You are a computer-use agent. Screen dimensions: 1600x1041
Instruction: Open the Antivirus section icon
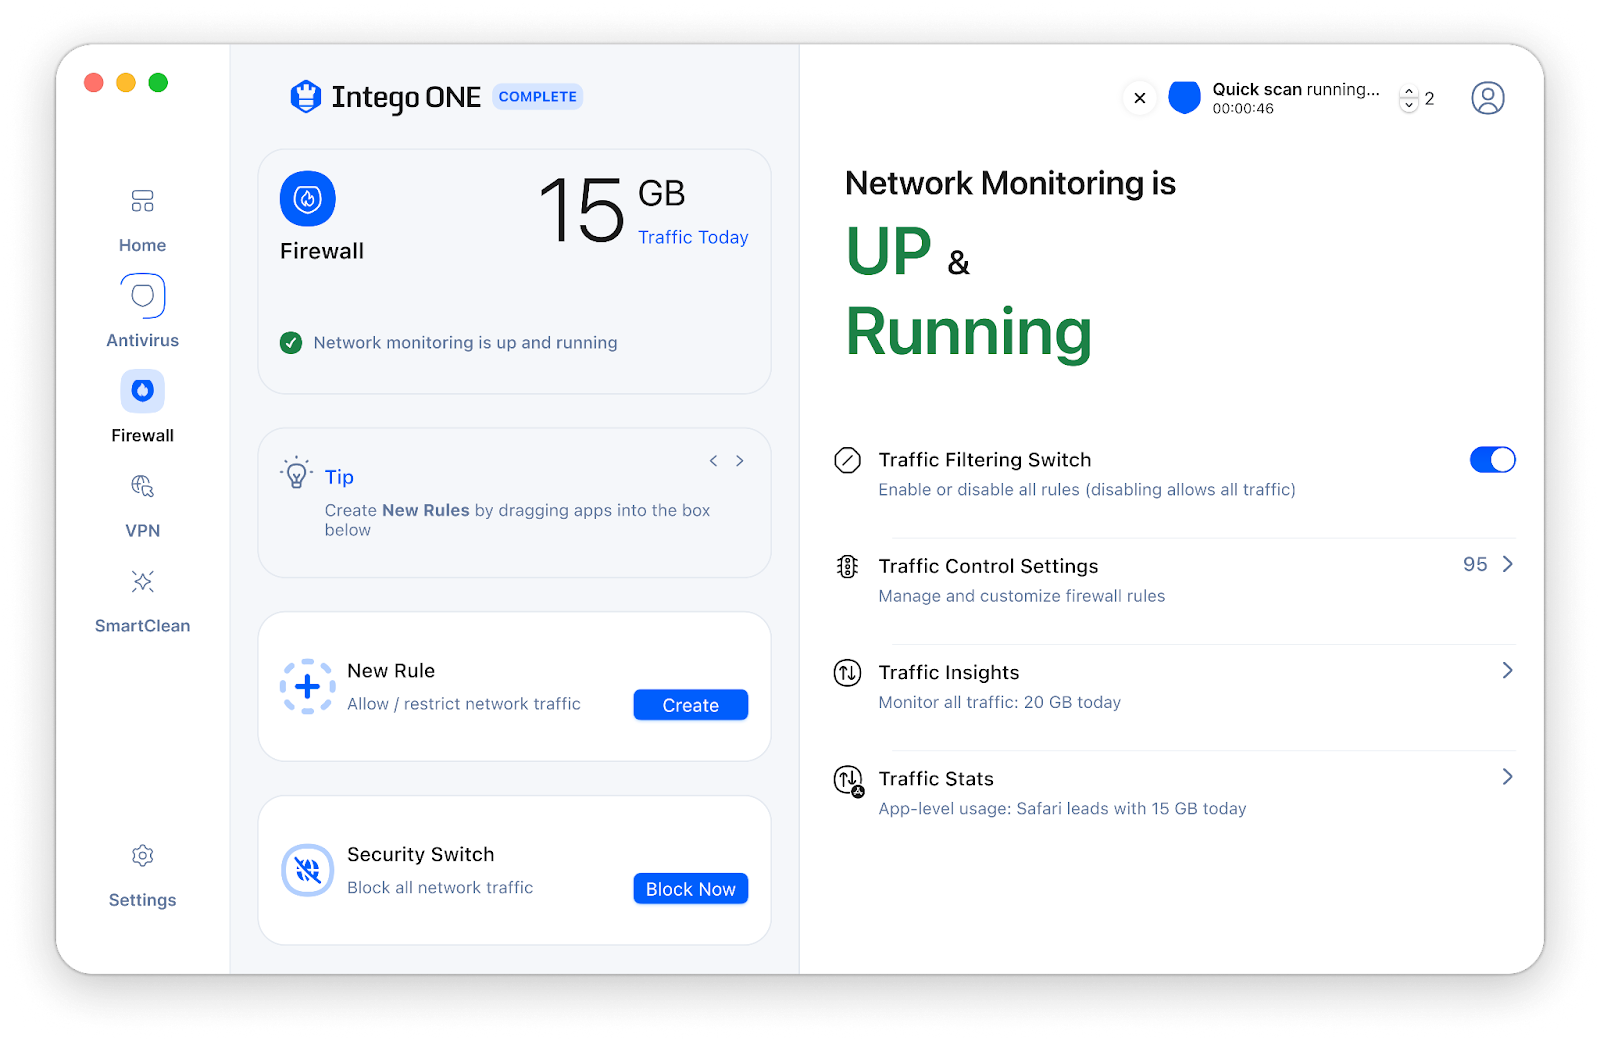(142, 296)
